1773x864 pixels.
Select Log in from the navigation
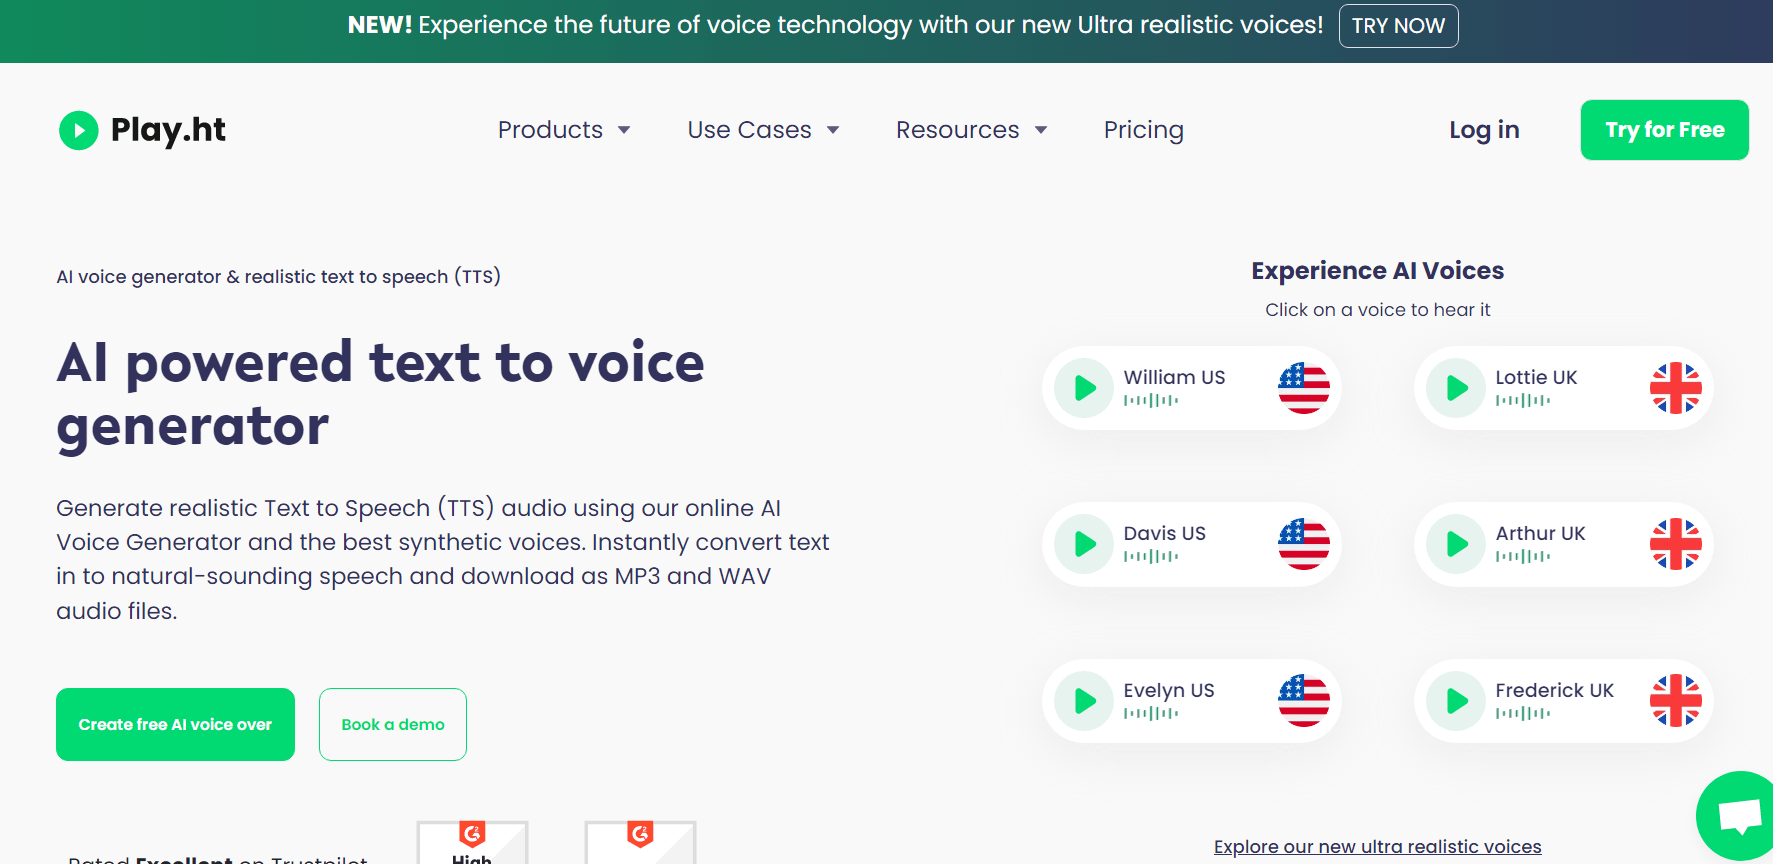[1484, 130]
